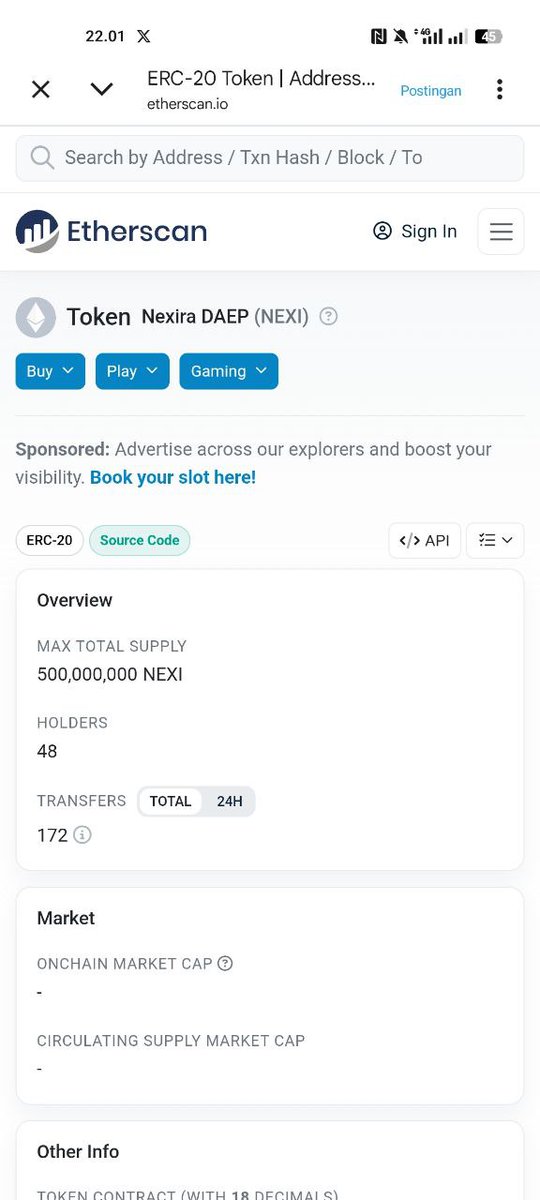Viewport: 540px width, 1200px height.
Task: Open the Etherscan hamburger menu
Action: tap(501, 232)
